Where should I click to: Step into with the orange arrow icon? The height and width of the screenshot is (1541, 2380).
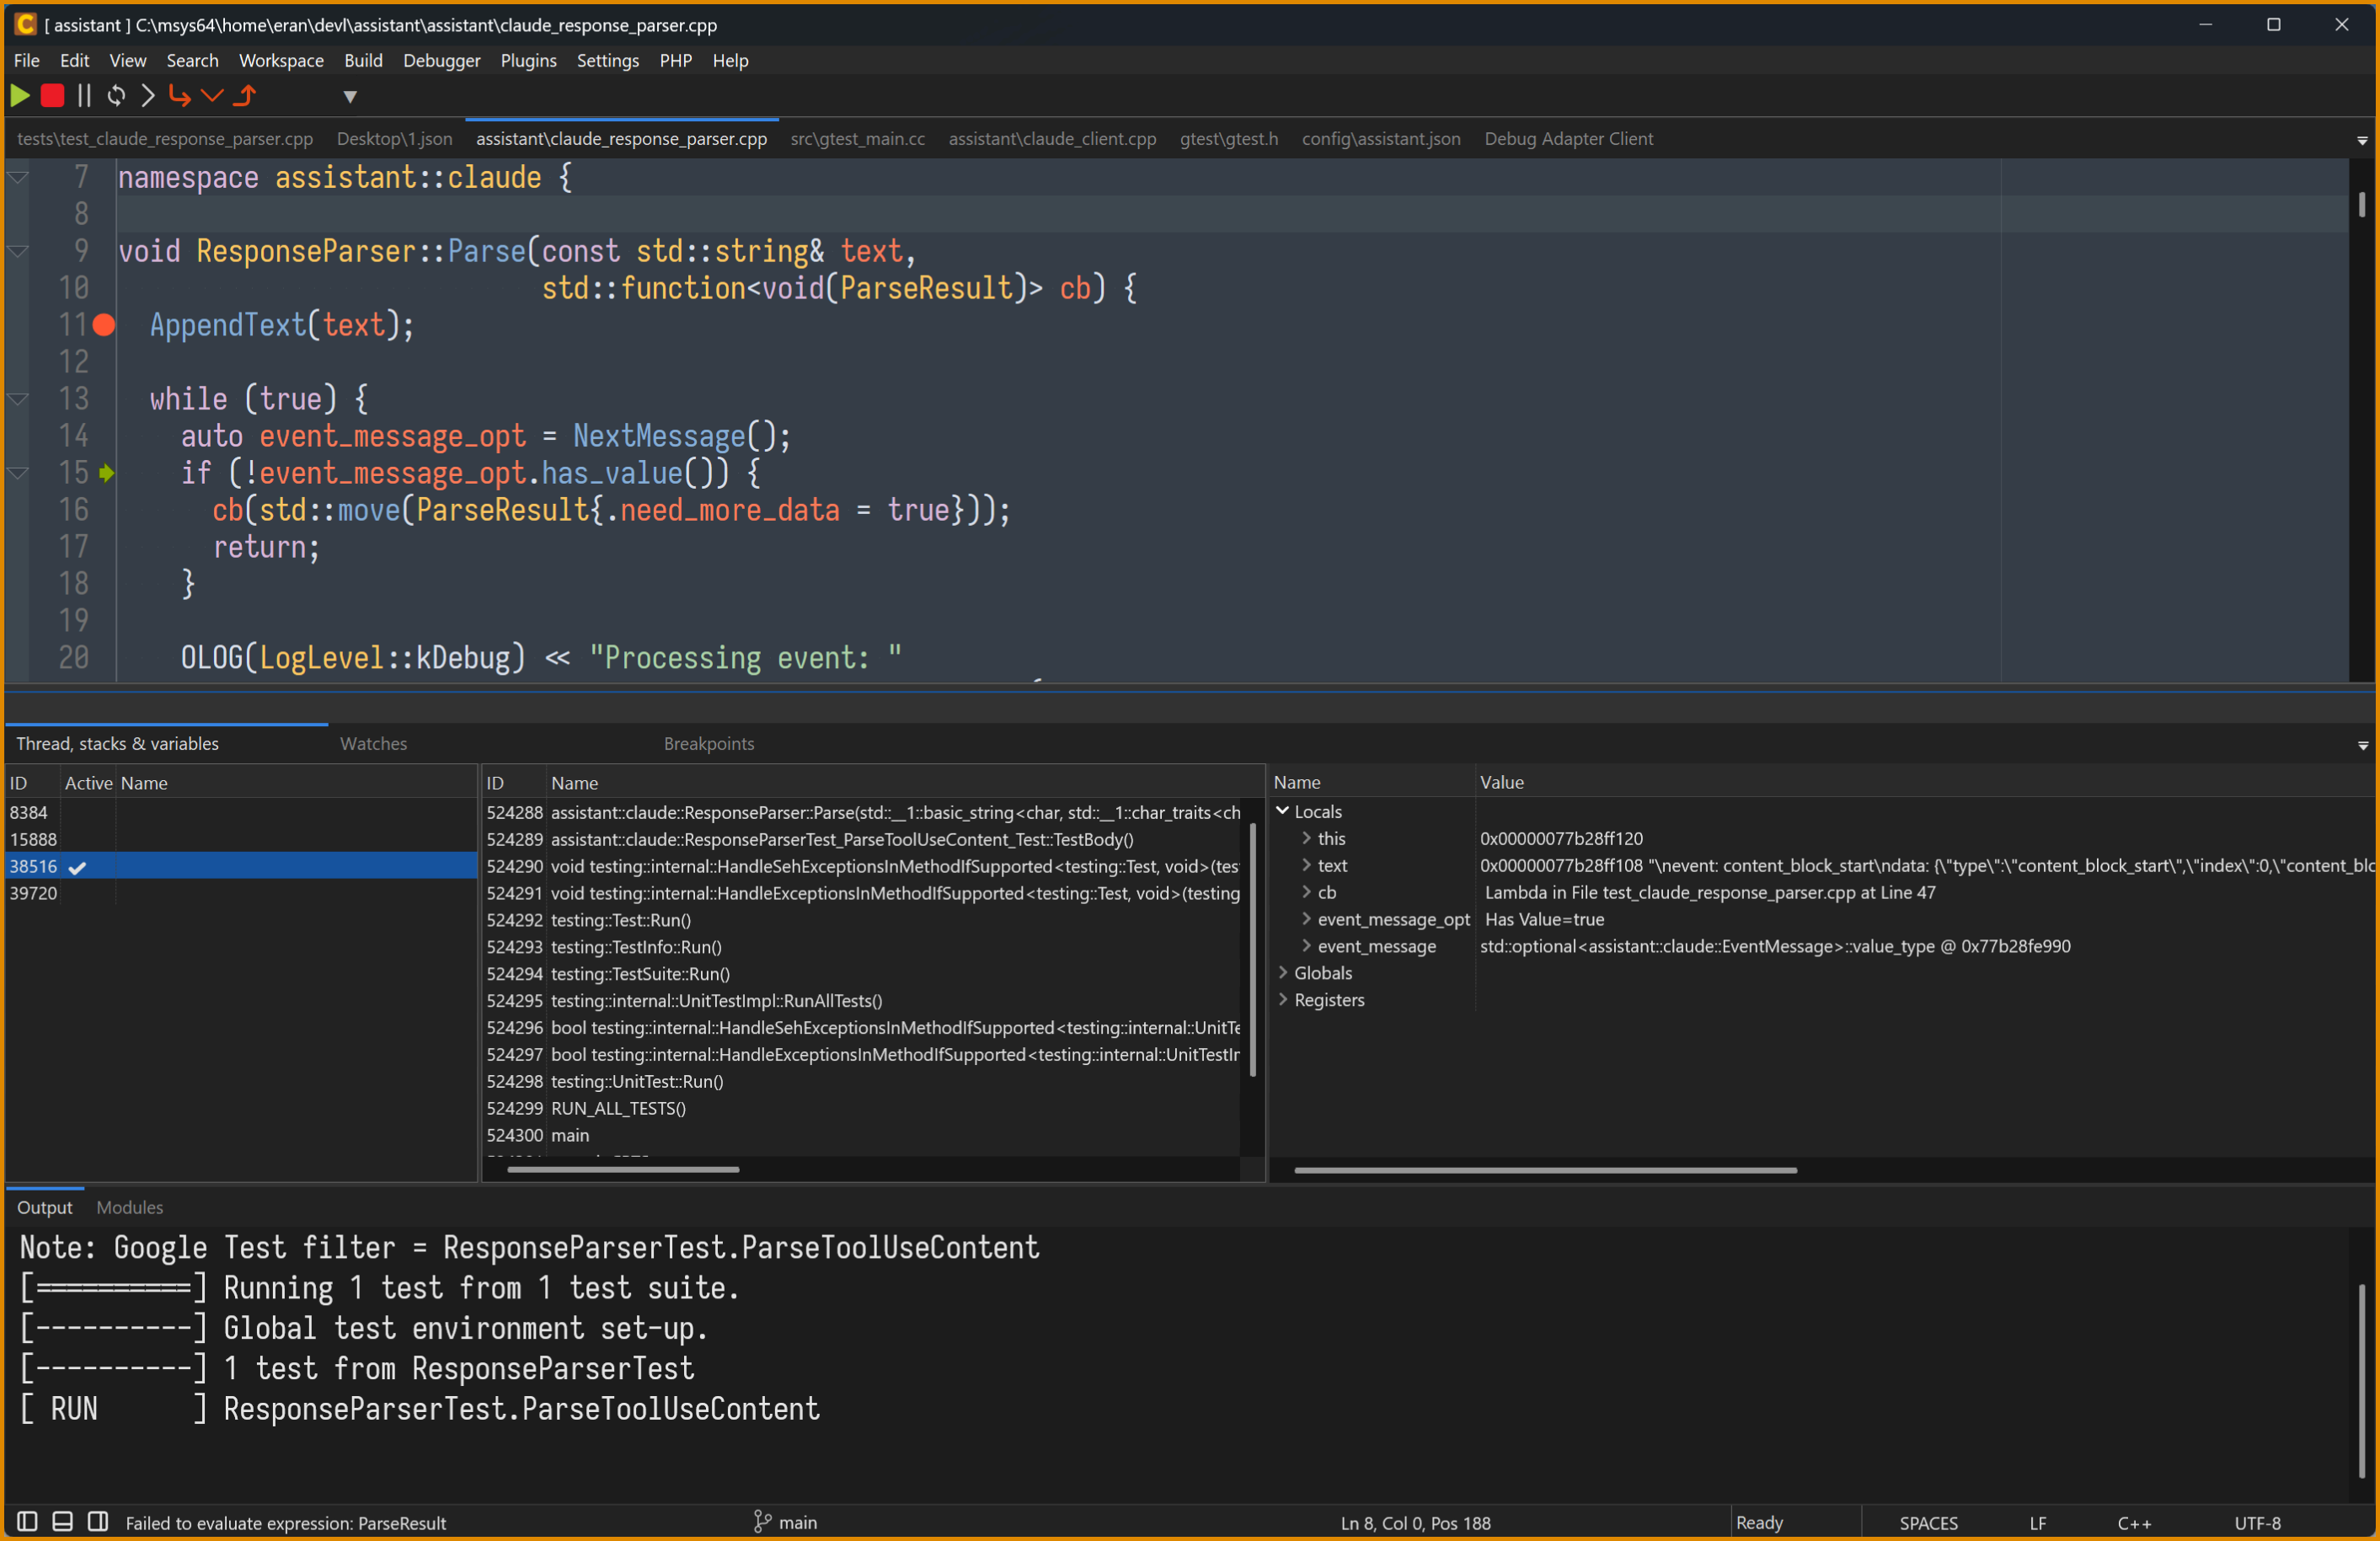180,95
